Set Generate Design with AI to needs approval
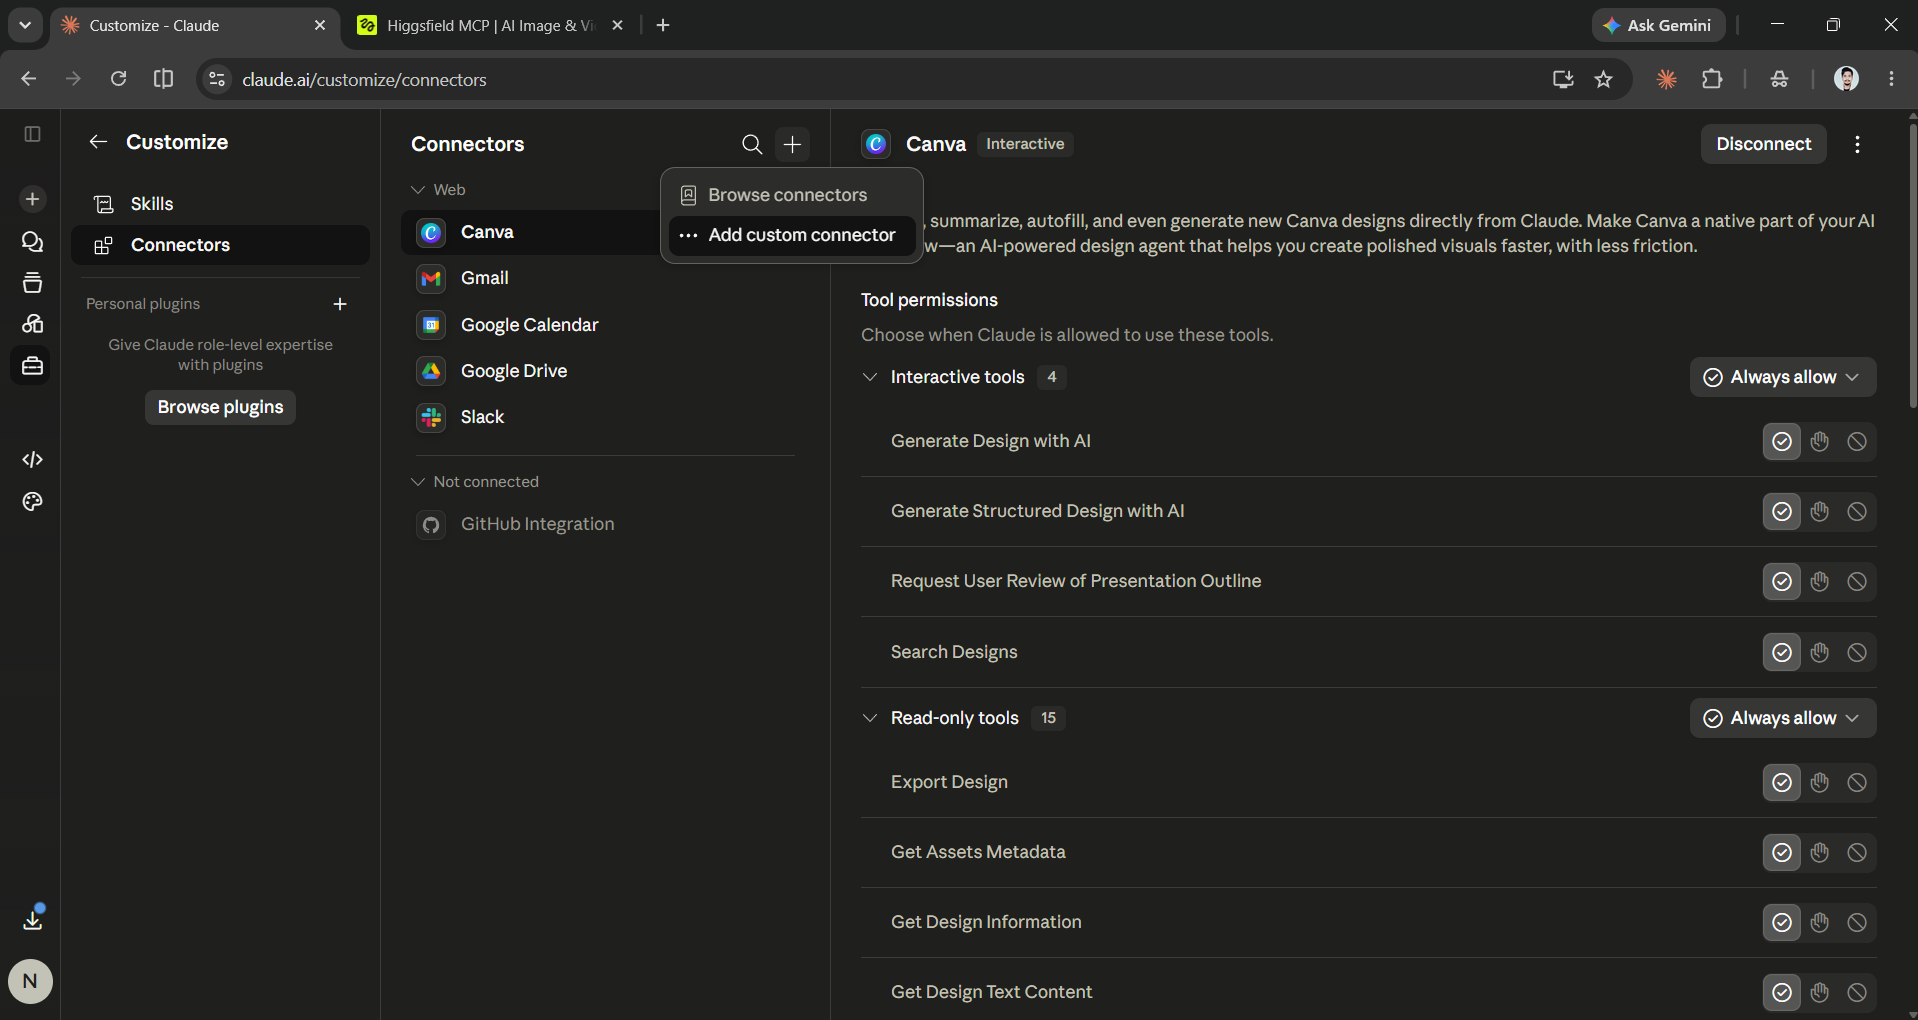Image resolution: width=1918 pixels, height=1020 pixels. pos(1819,441)
